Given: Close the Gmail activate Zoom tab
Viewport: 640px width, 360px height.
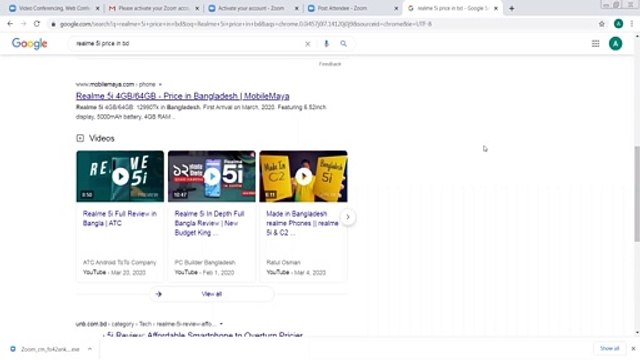Looking at the screenshot, I should [x=197, y=8].
